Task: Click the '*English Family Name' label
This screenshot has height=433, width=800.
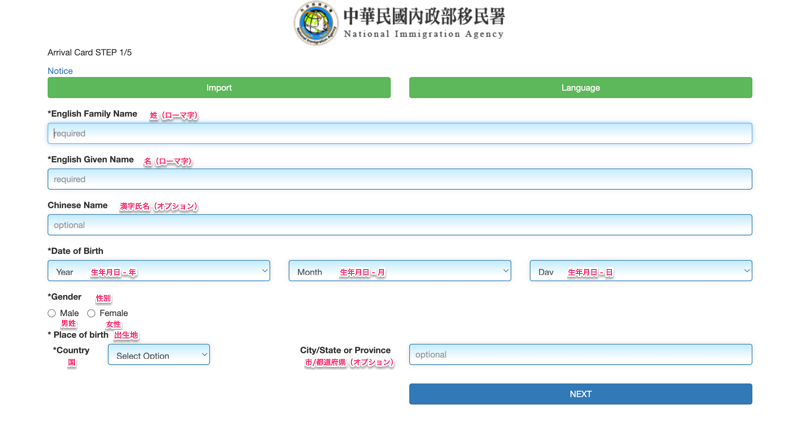Action: coord(92,114)
